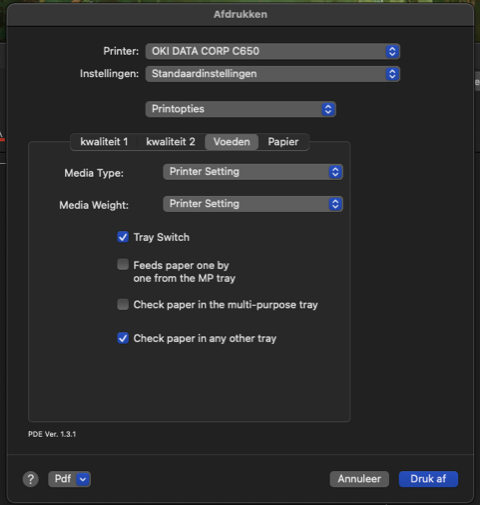The height and width of the screenshot is (505, 480).
Task: Click the Media Type stepper arrows
Action: pyautogui.click(x=335, y=172)
